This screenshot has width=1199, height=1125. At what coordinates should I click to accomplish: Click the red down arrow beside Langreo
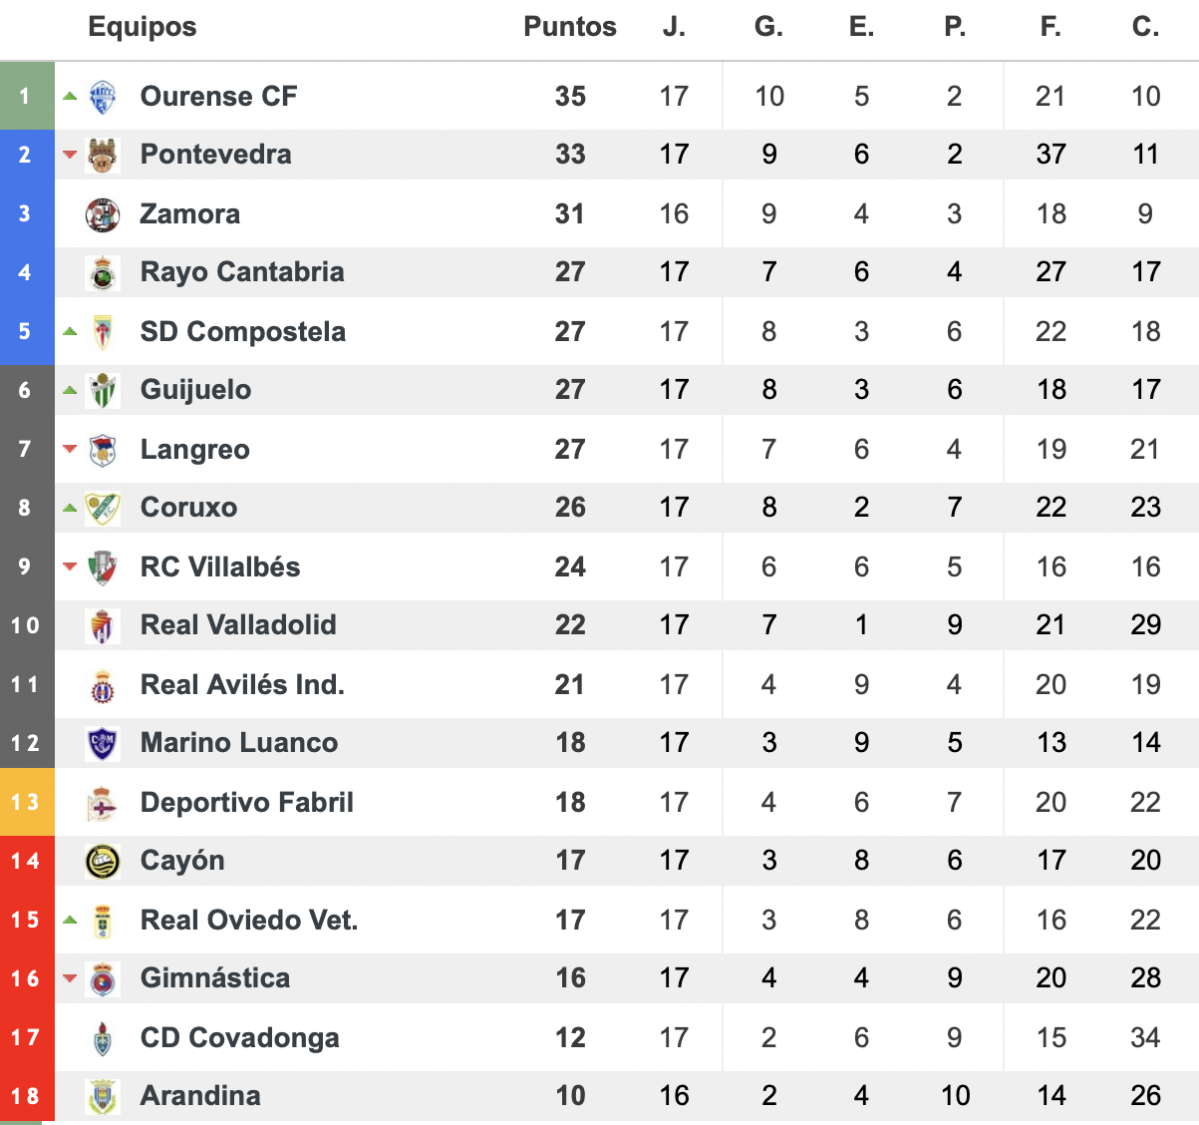pos(70,449)
